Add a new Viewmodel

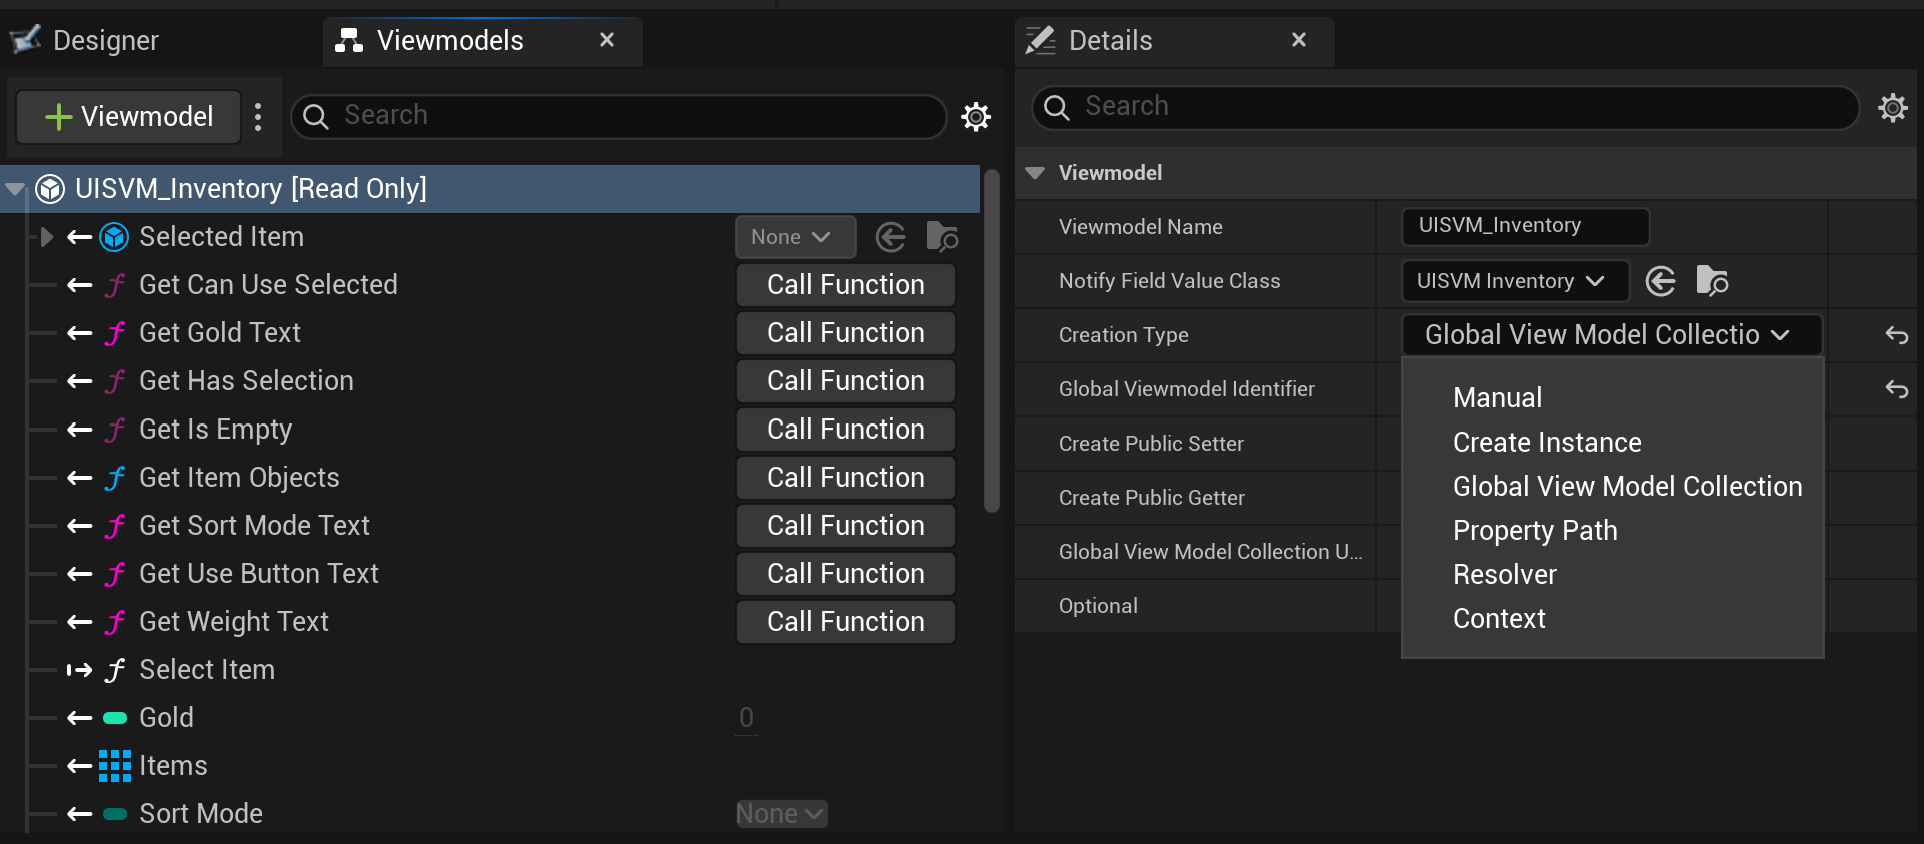point(129,117)
